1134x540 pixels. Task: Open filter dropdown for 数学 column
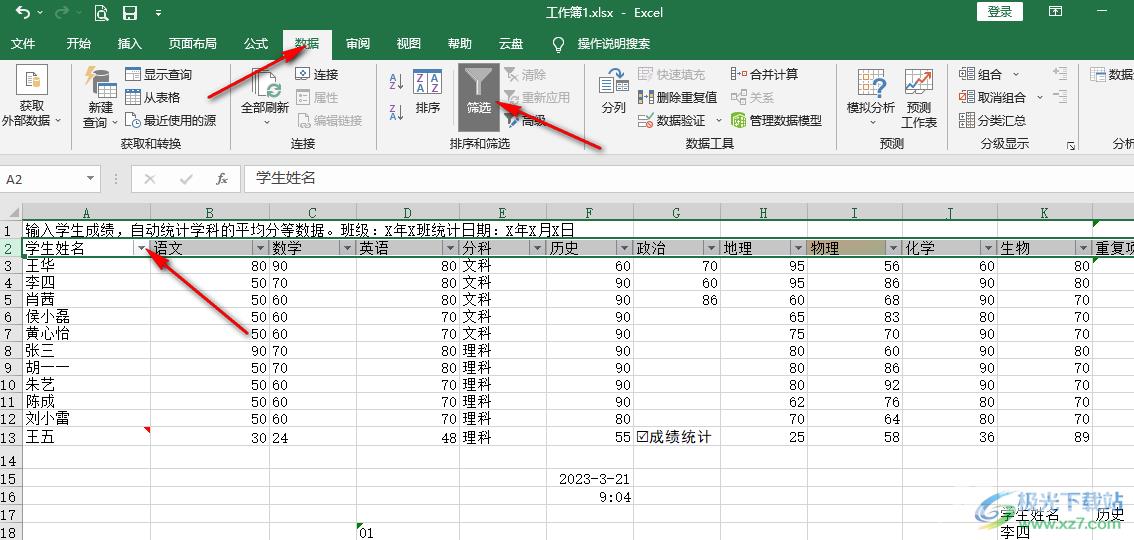point(347,249)
